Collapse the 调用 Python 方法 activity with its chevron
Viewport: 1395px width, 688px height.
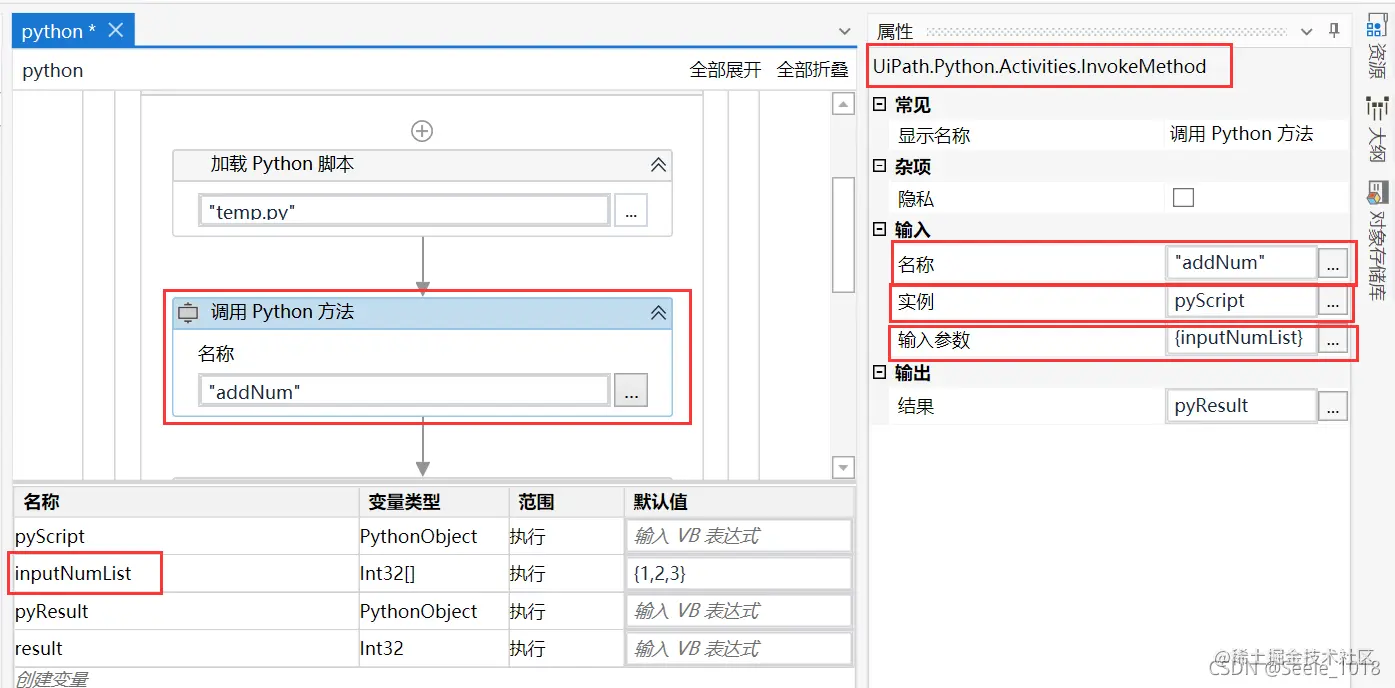(658, 312)
